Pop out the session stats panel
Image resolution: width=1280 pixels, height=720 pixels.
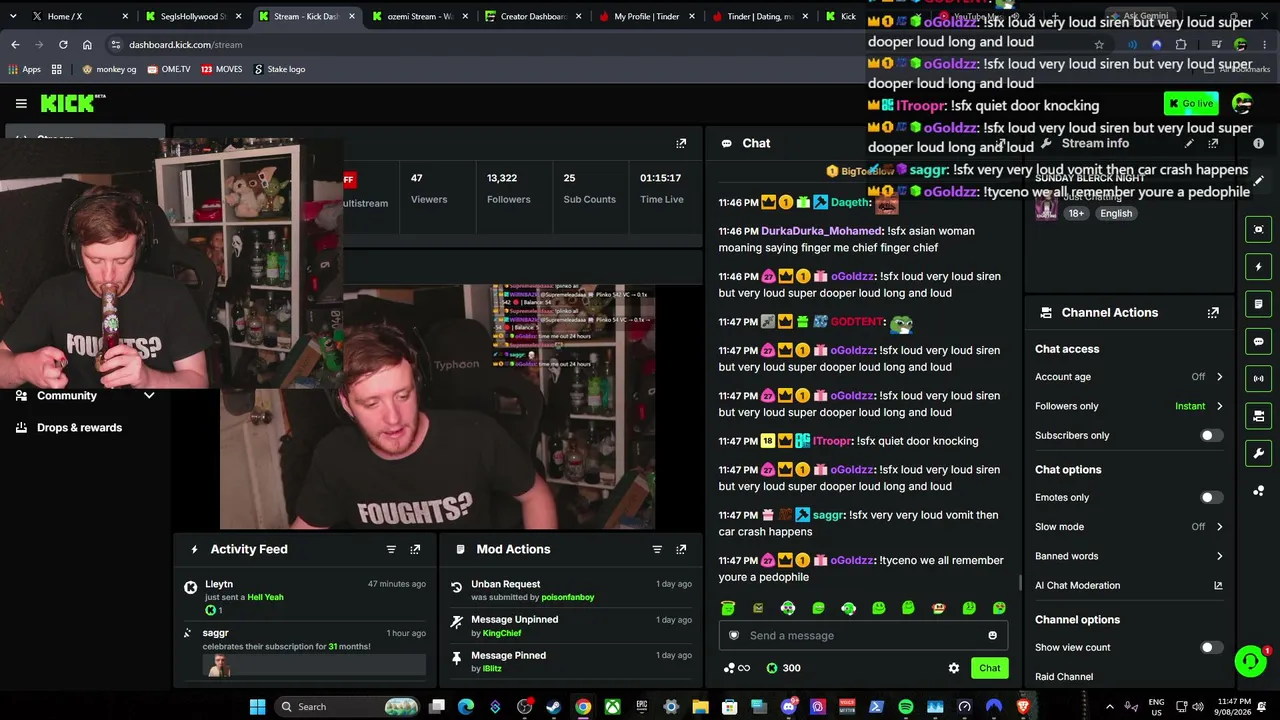click(681, 143)
